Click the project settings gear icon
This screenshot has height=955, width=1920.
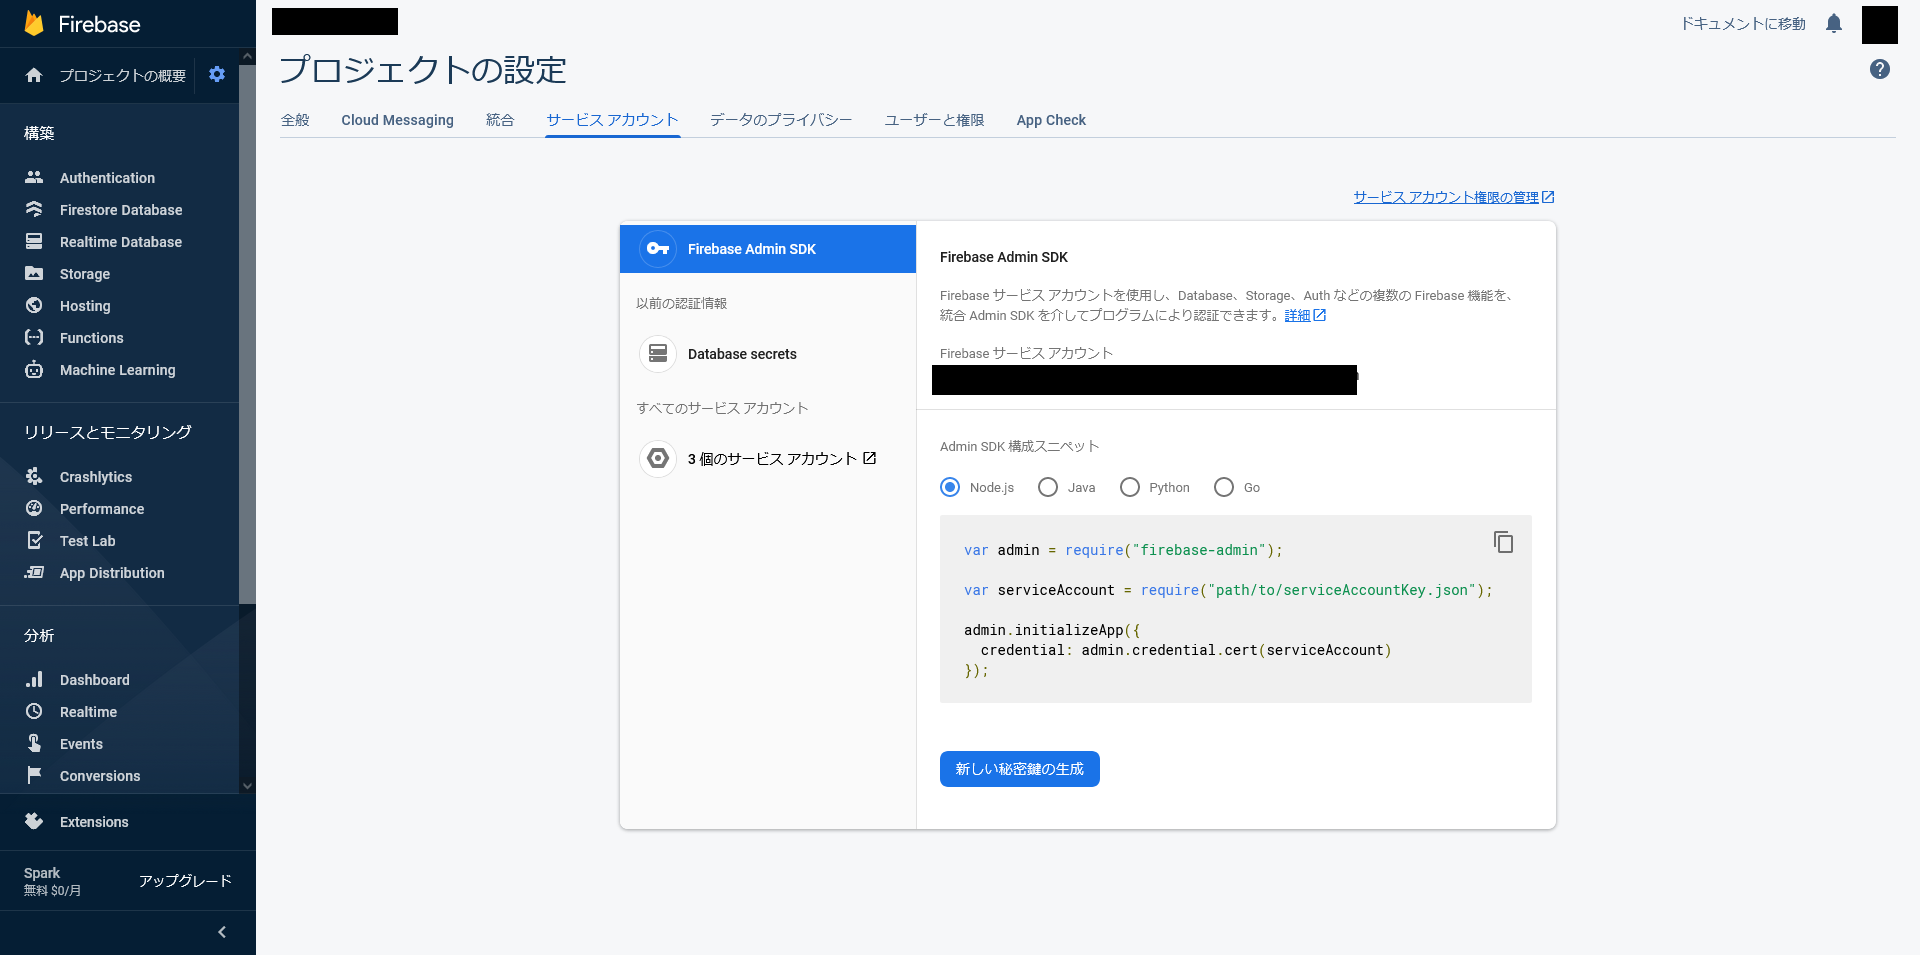217,75
